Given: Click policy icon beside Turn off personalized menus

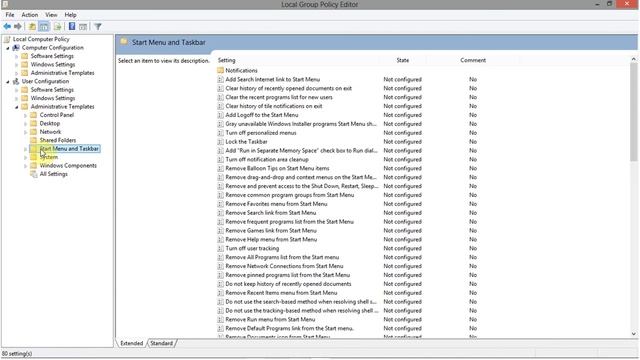Looking at the screenshot, I should pos(220,133).
